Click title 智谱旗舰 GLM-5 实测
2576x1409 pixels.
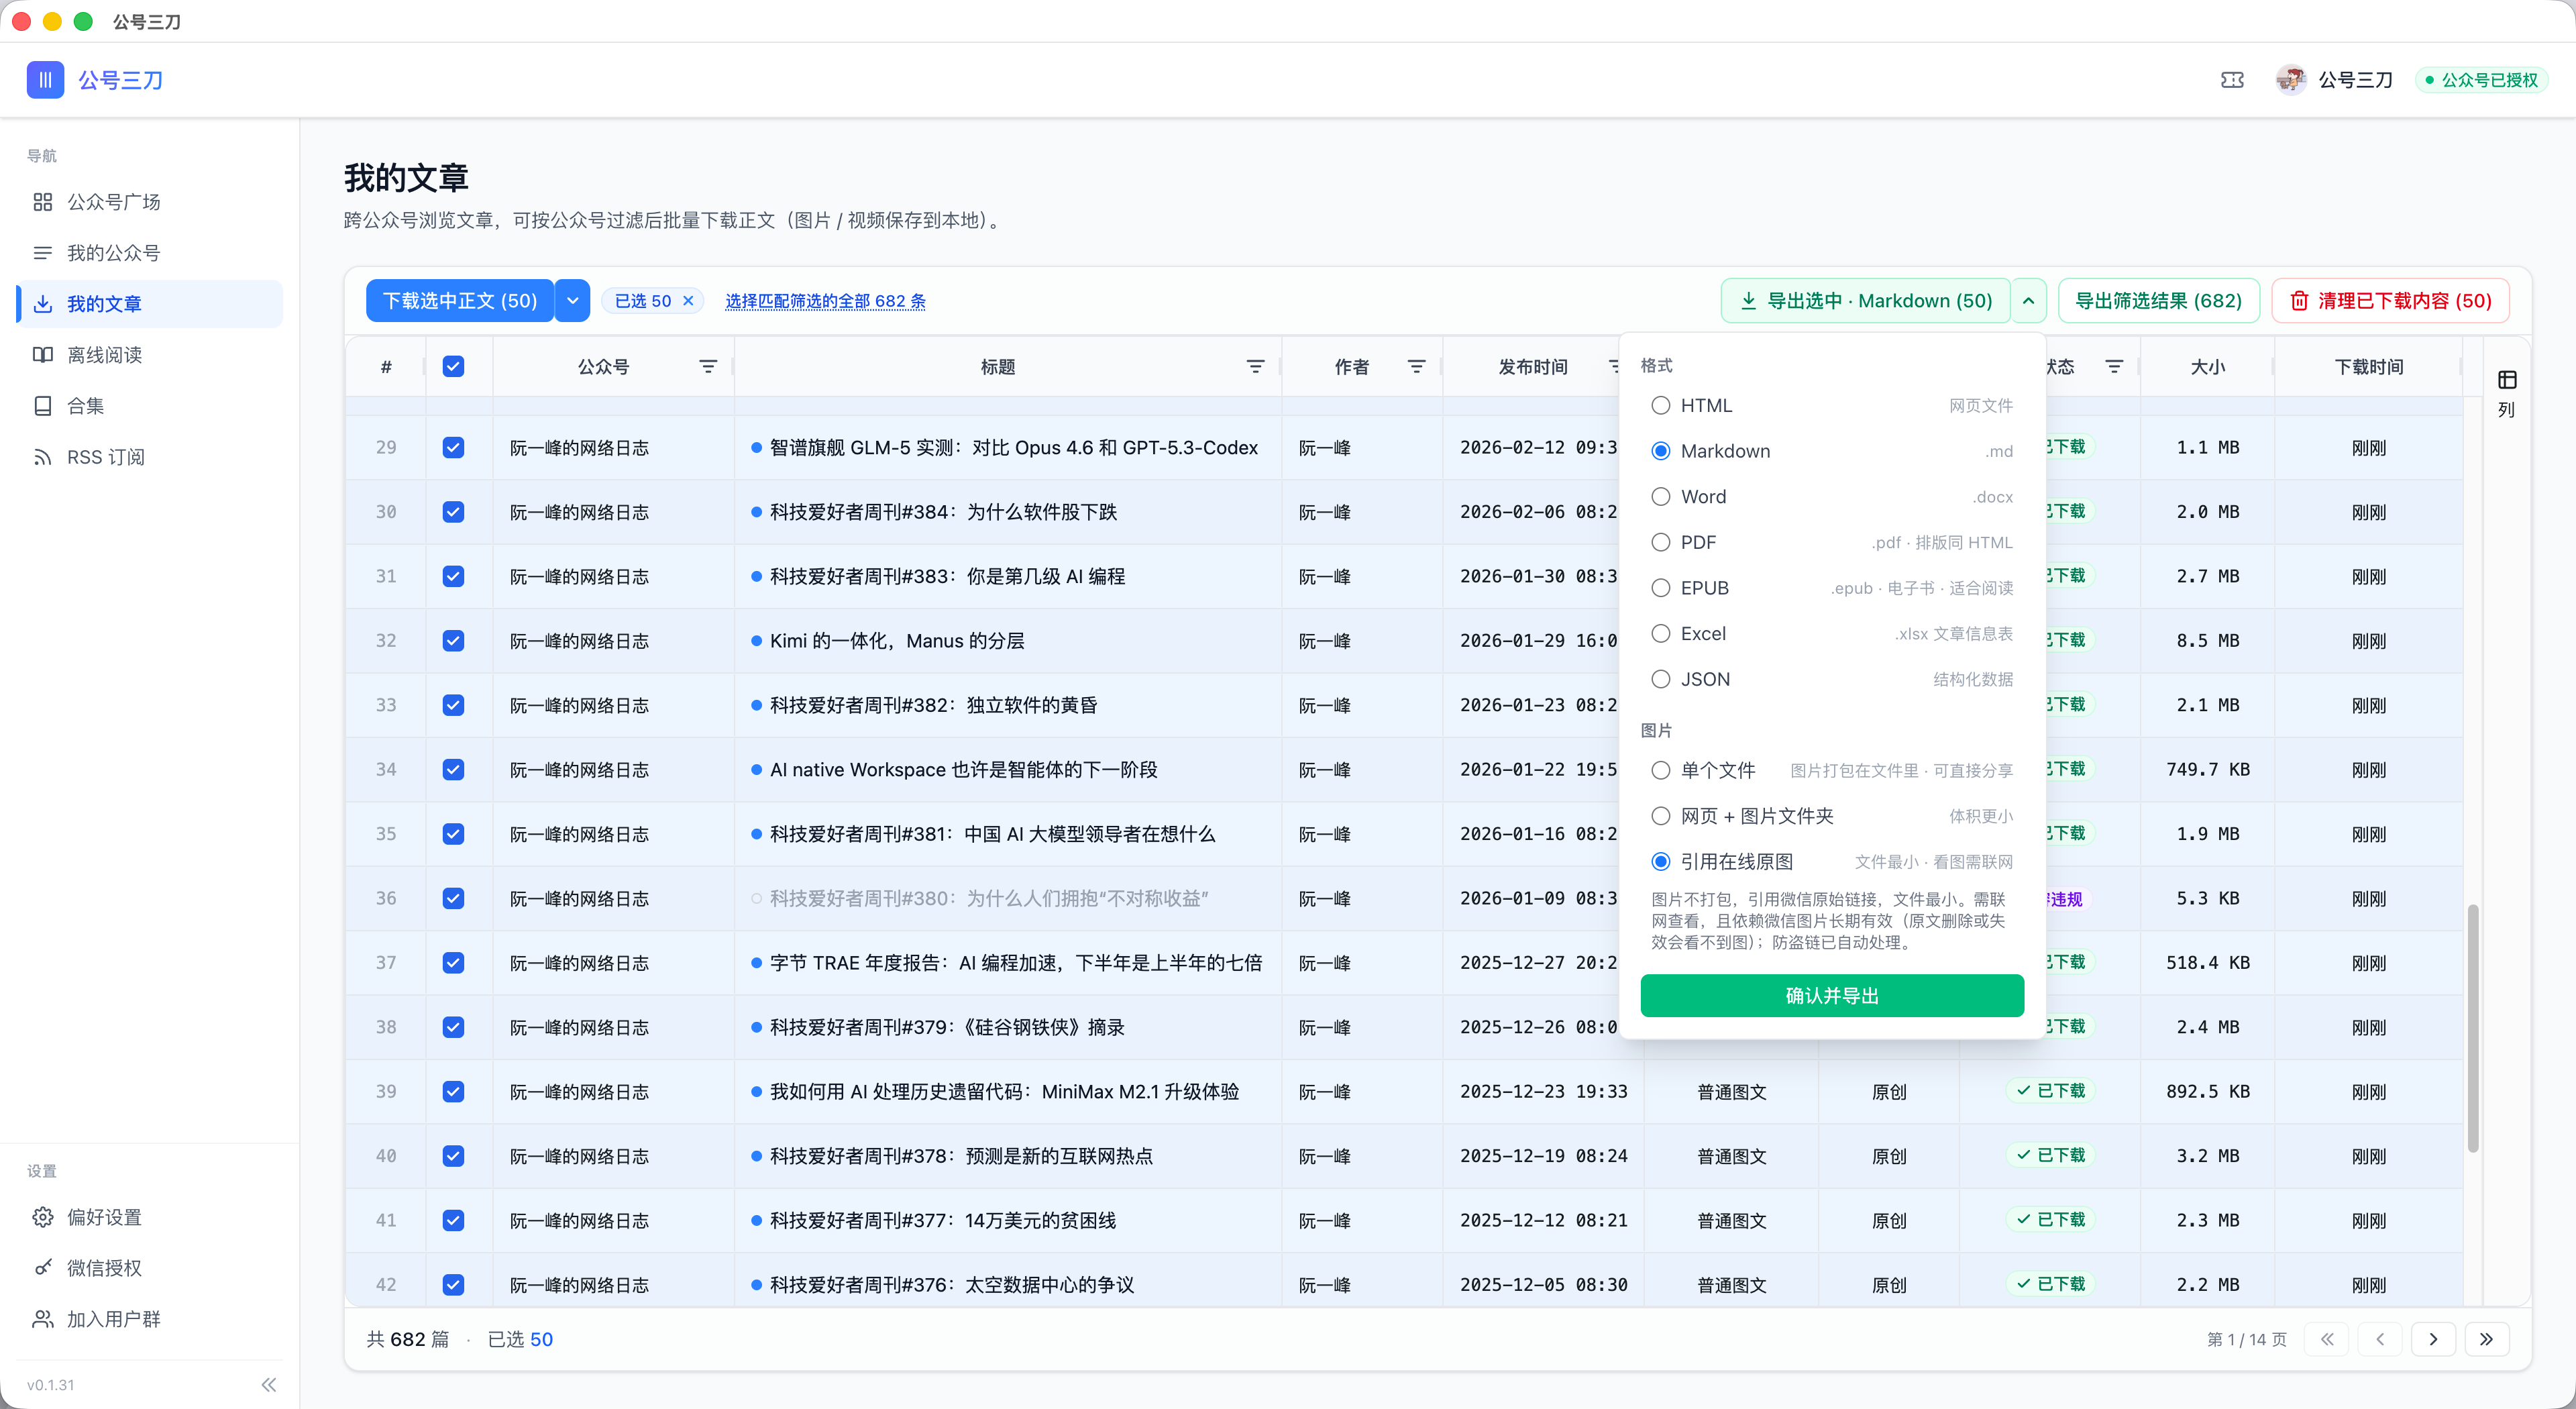(1013, 448)
